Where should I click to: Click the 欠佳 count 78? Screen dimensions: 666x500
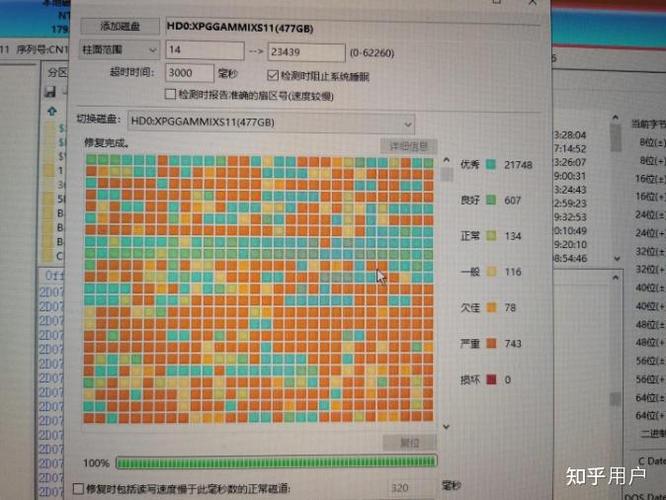click(510, 308)
